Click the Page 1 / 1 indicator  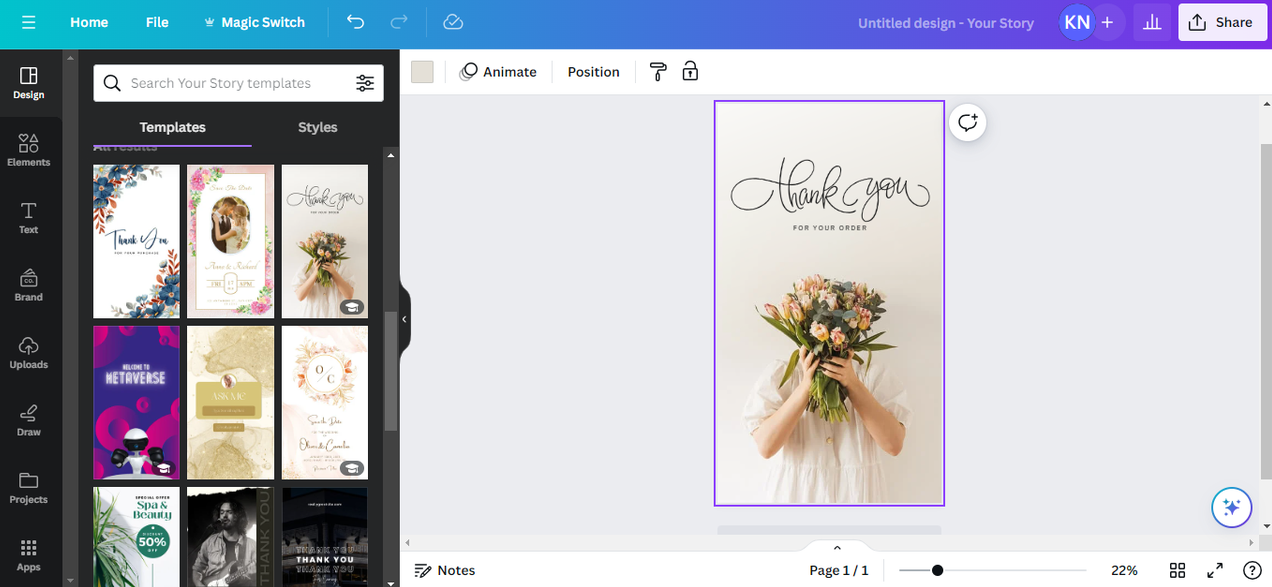coord(838,570)
